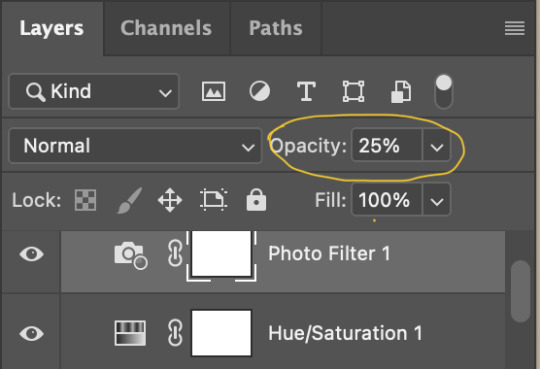Viewport: 540px width, 369px height.
Task: Switch to the Paths tab
Action: [x=276, y=28]
